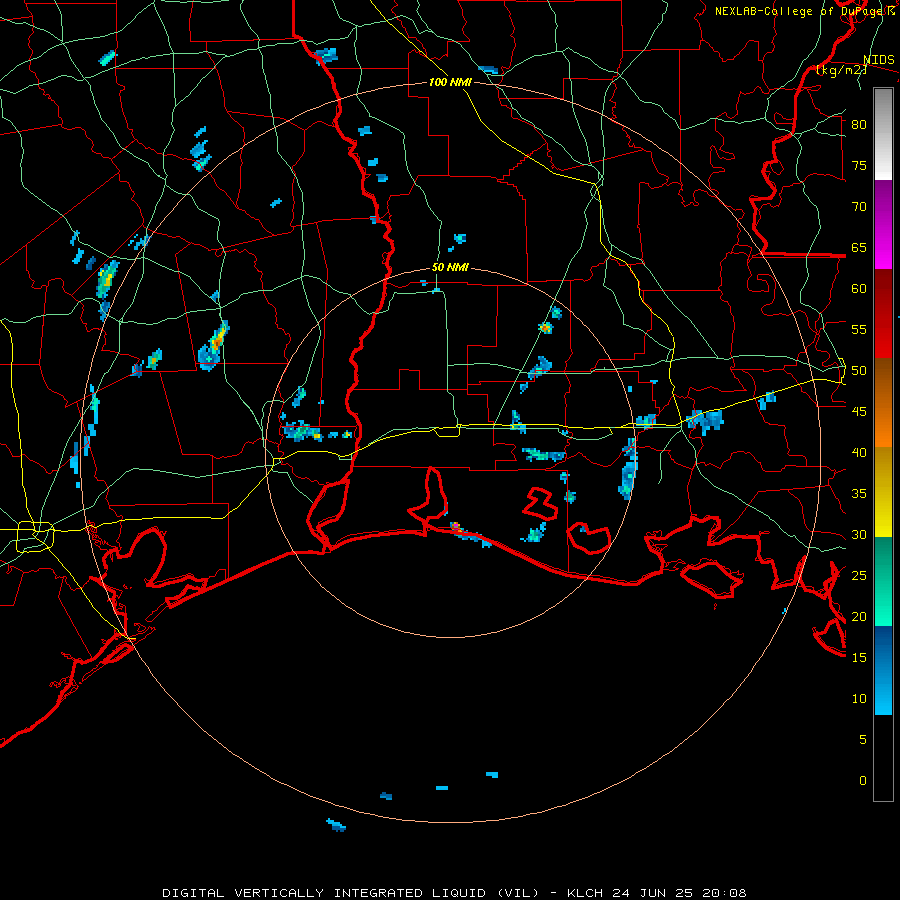The image size is (900, 900).
Task: Click the 65 value on the scale
Action: (859, 247)
